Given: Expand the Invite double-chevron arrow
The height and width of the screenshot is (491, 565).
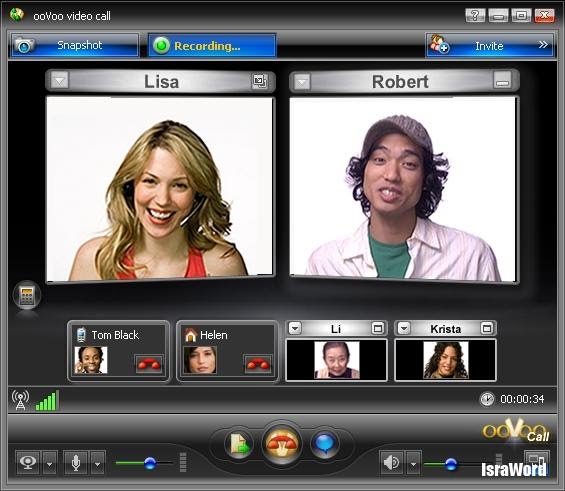Looking at the screenshot, I should [543, 45].
